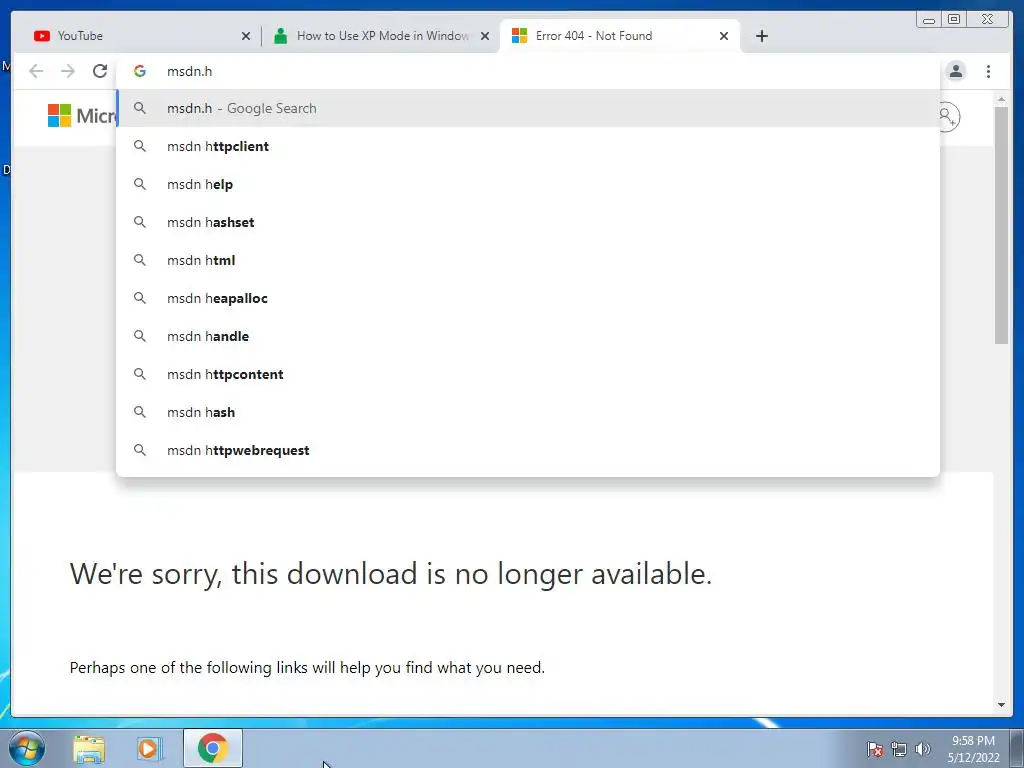The image size is (1024, 768).
Task: Click the scrollbar up arrow
Action: [1001, 99]
